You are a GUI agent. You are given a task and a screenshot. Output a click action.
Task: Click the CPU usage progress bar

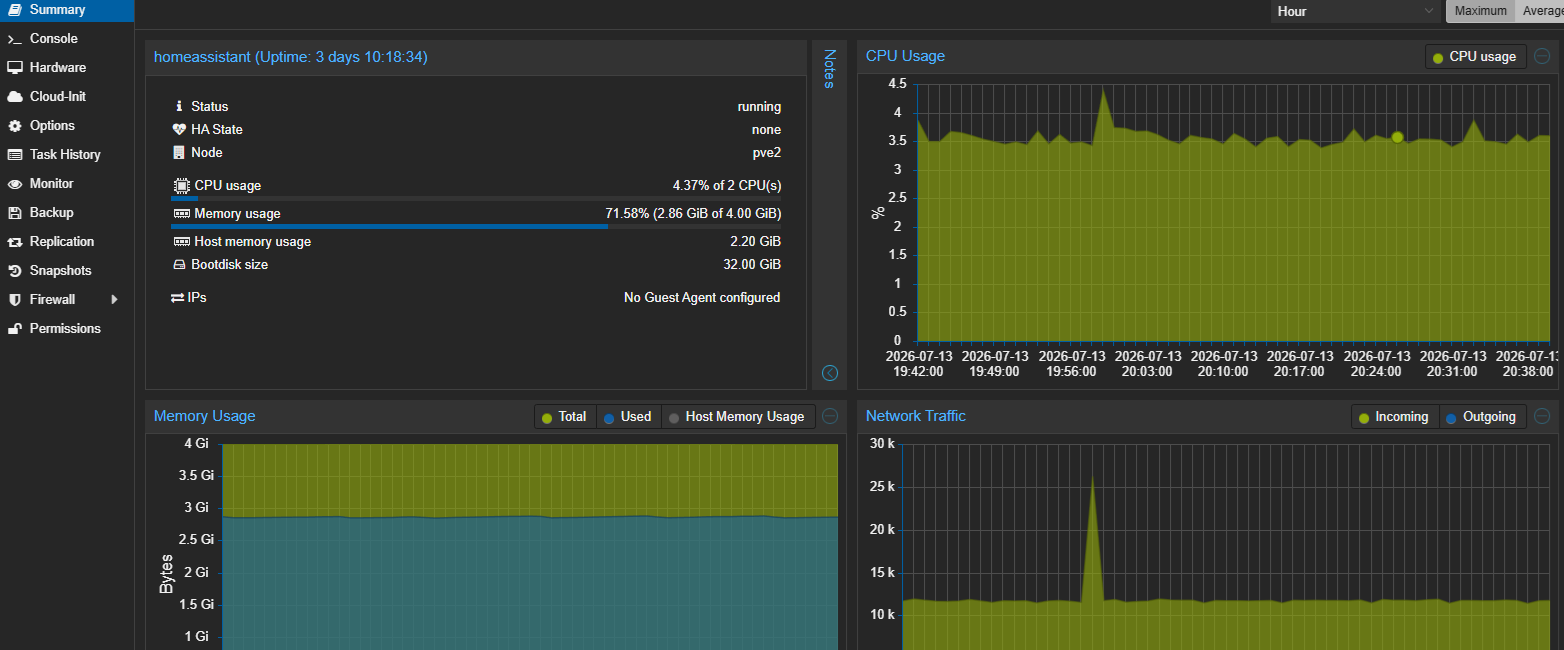476,199
